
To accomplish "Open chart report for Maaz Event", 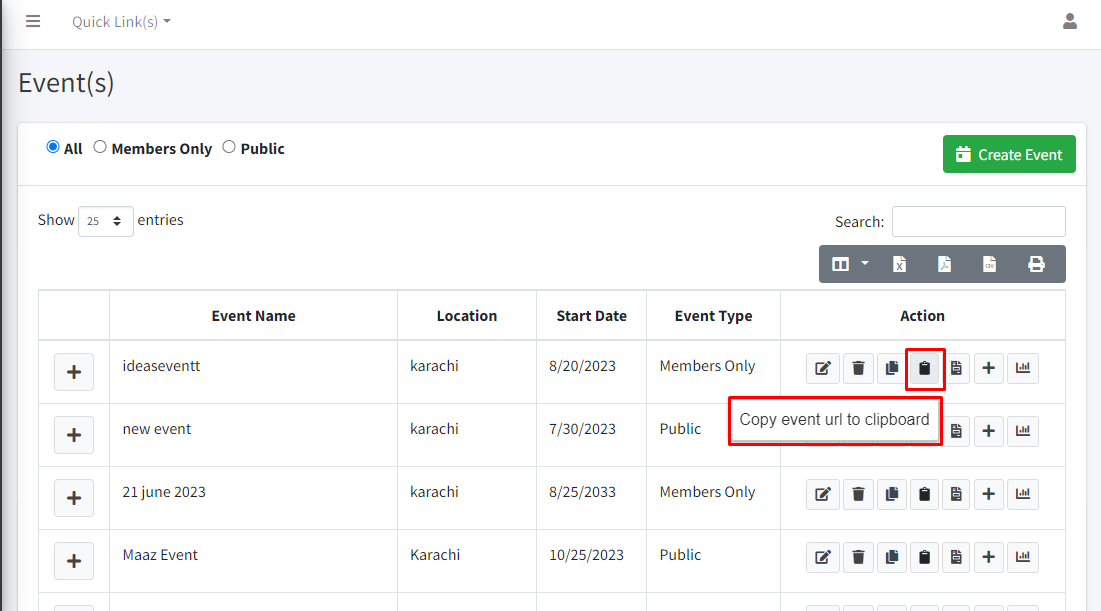I will (x=1022, y=557).
